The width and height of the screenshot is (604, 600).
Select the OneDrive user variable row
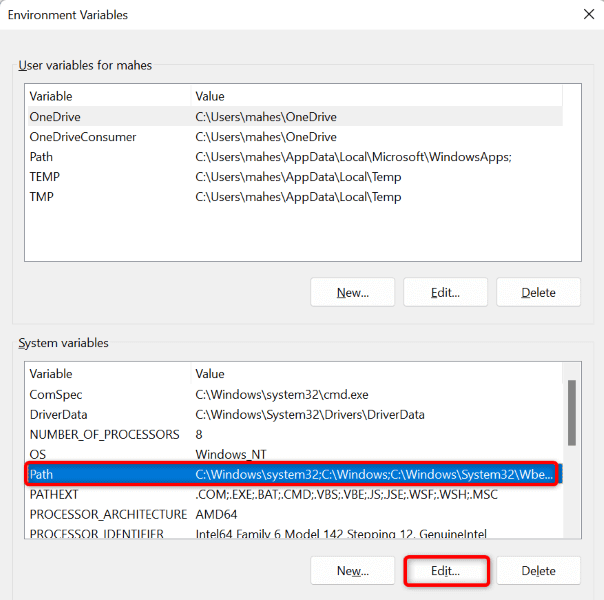point(295,117)
